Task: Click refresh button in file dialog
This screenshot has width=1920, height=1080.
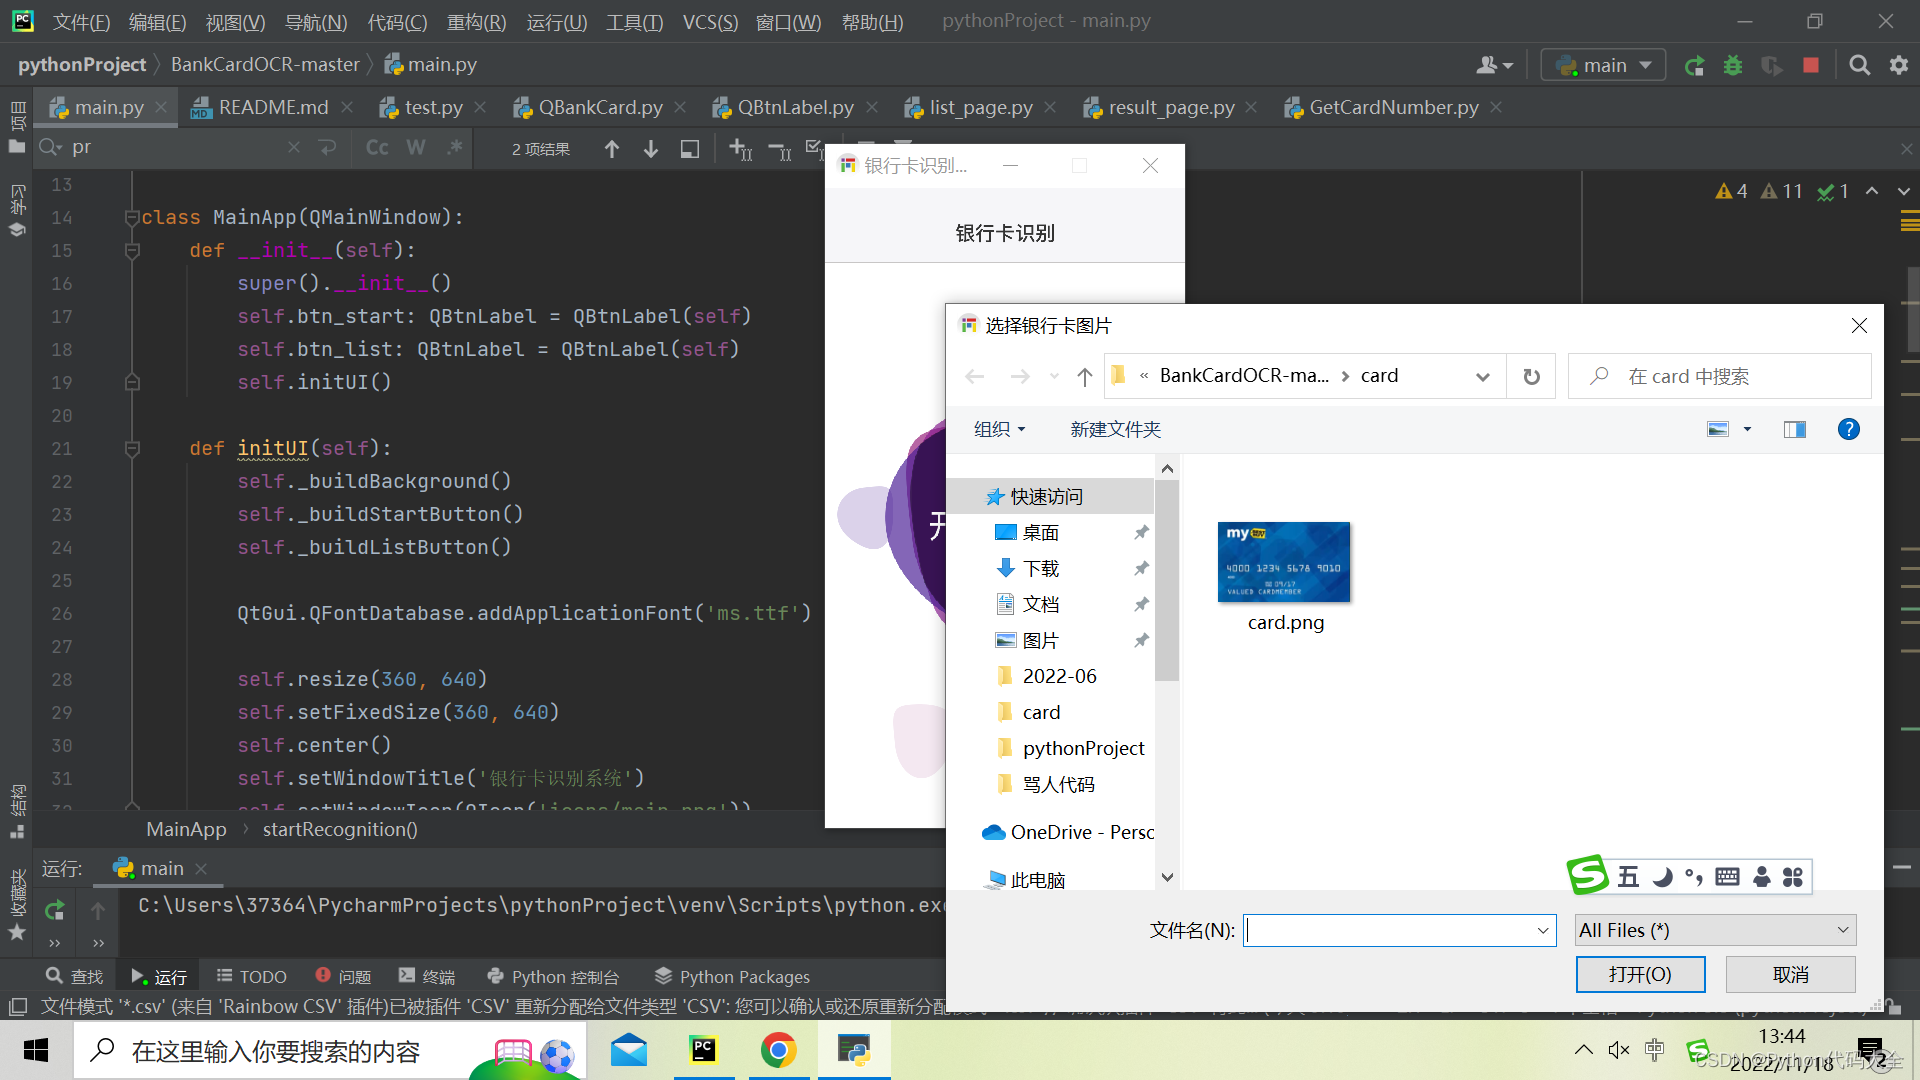Action: pos(1531,377)
